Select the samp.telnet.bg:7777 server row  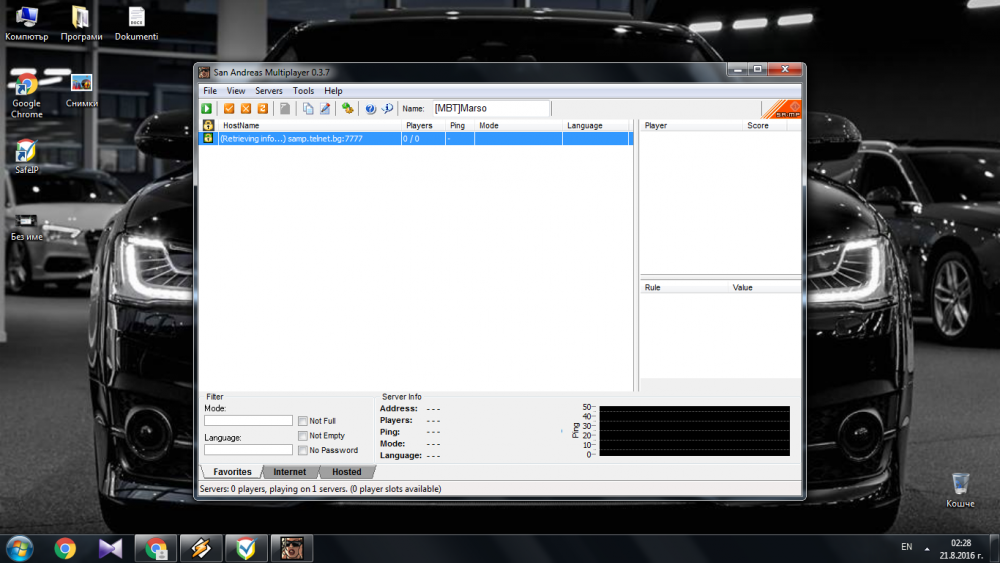point(416,138)
